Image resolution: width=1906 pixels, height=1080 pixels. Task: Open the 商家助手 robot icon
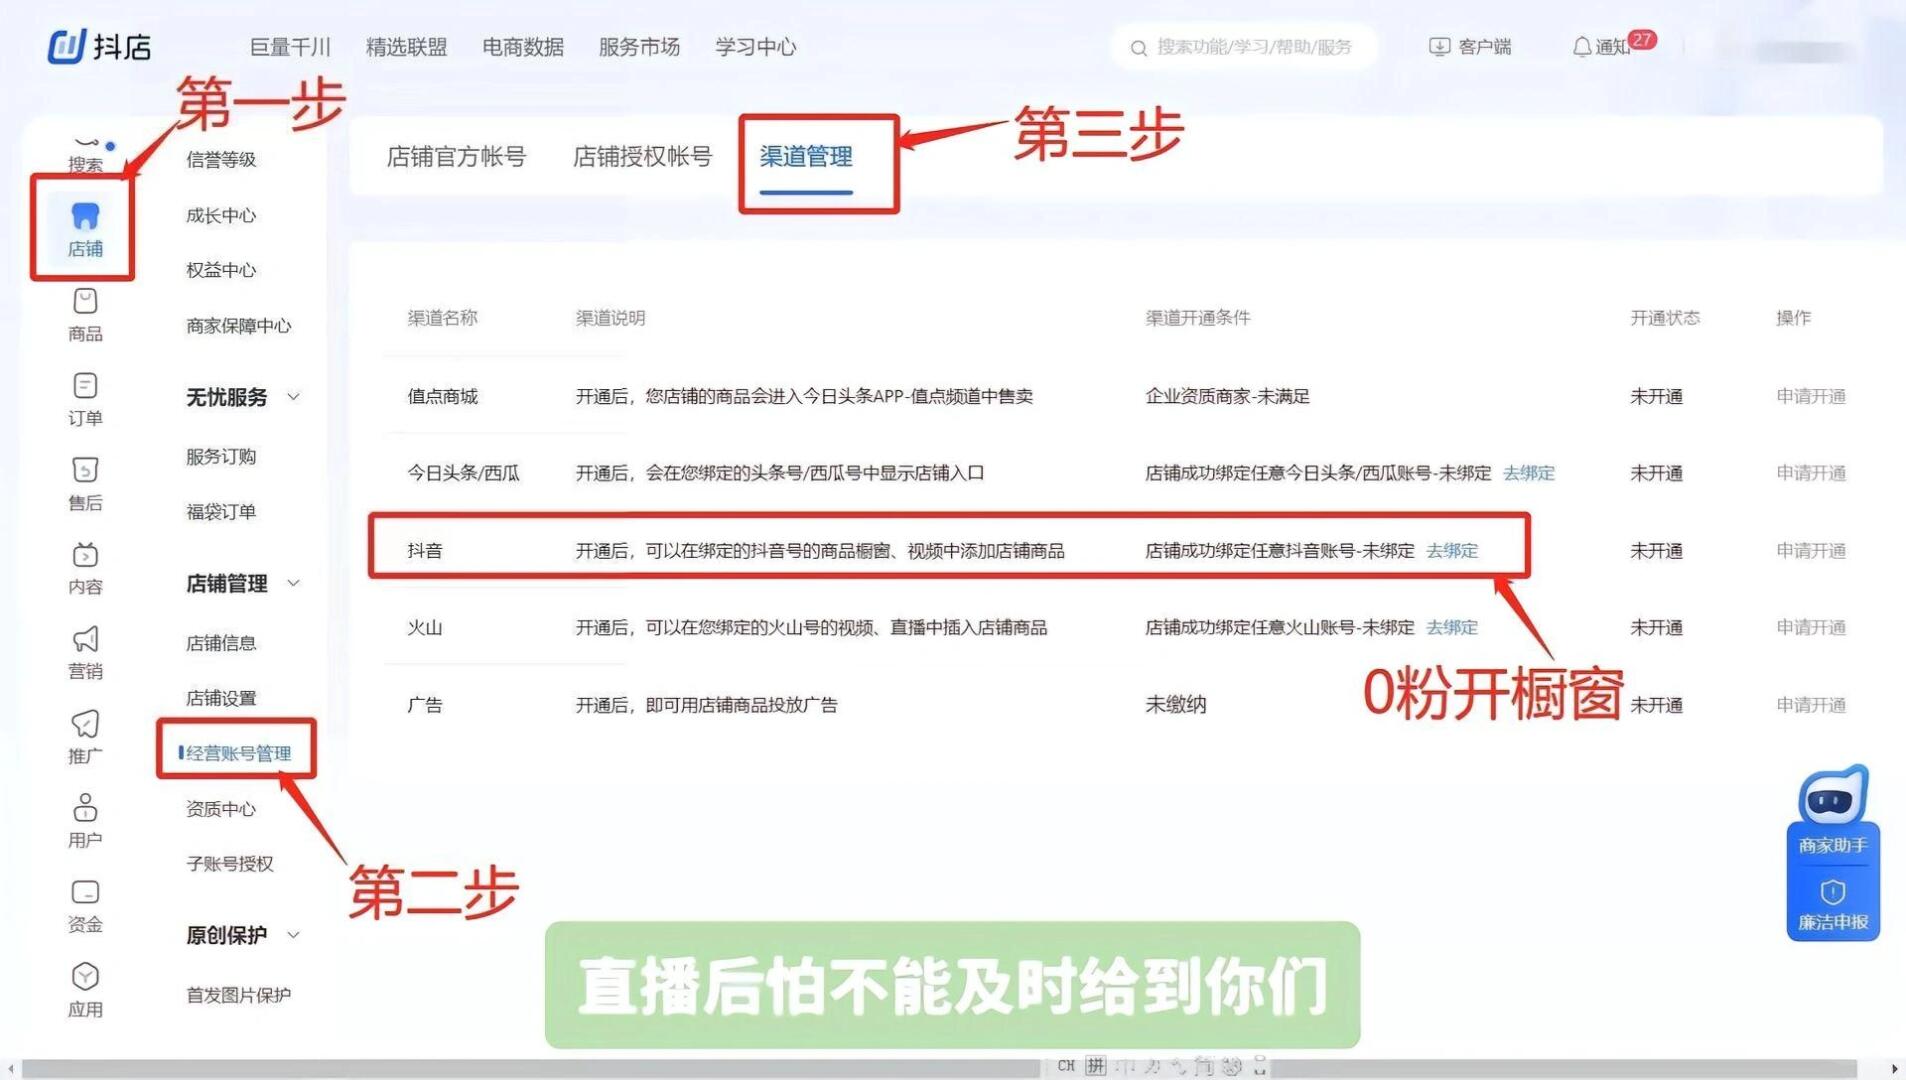pos(1833,797)
